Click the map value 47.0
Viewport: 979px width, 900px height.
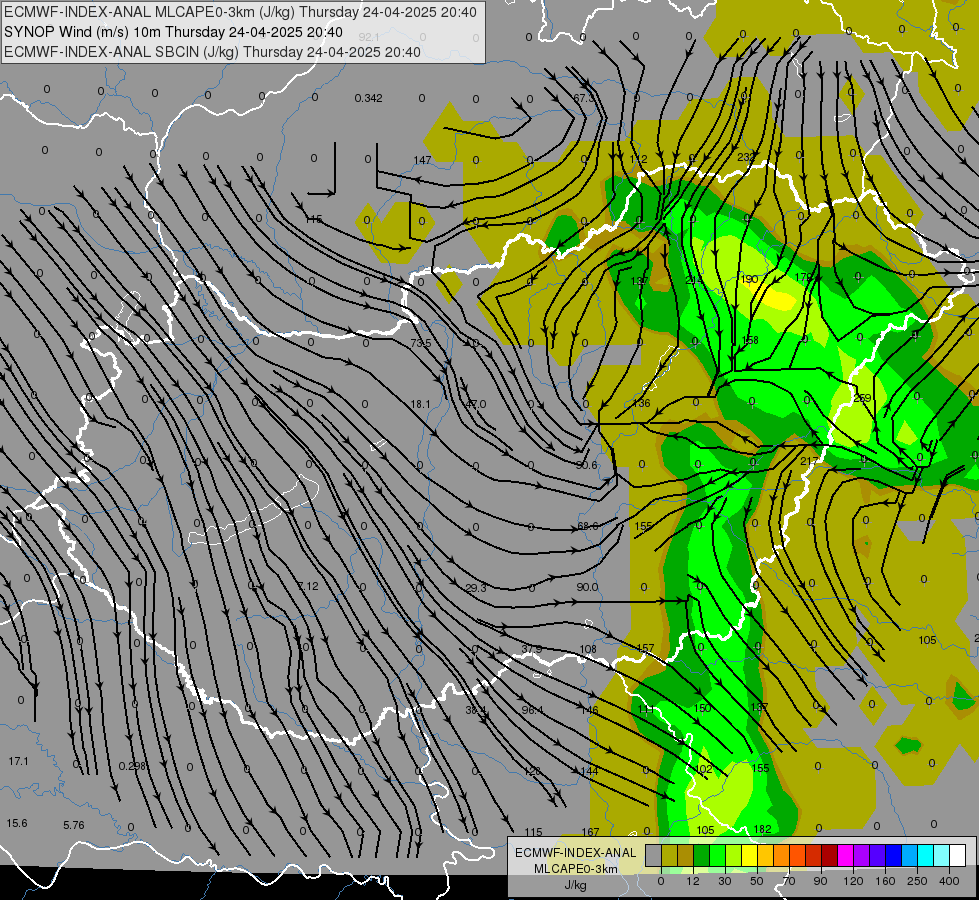pyautogui.click(x=475, y=404)
